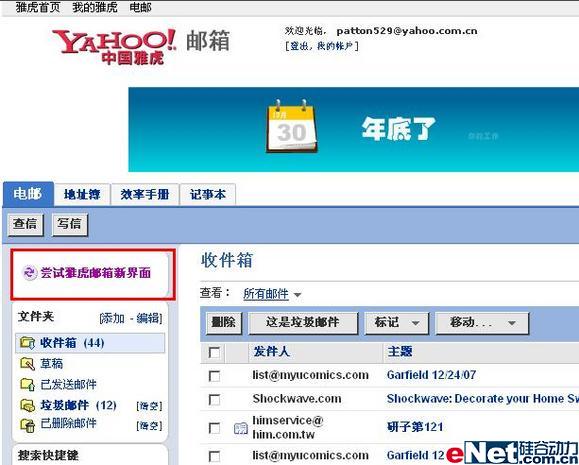Open the 记事本 tab
This screenshot has height=465, width=579.
pyautogui.click(x=208, y=194)
